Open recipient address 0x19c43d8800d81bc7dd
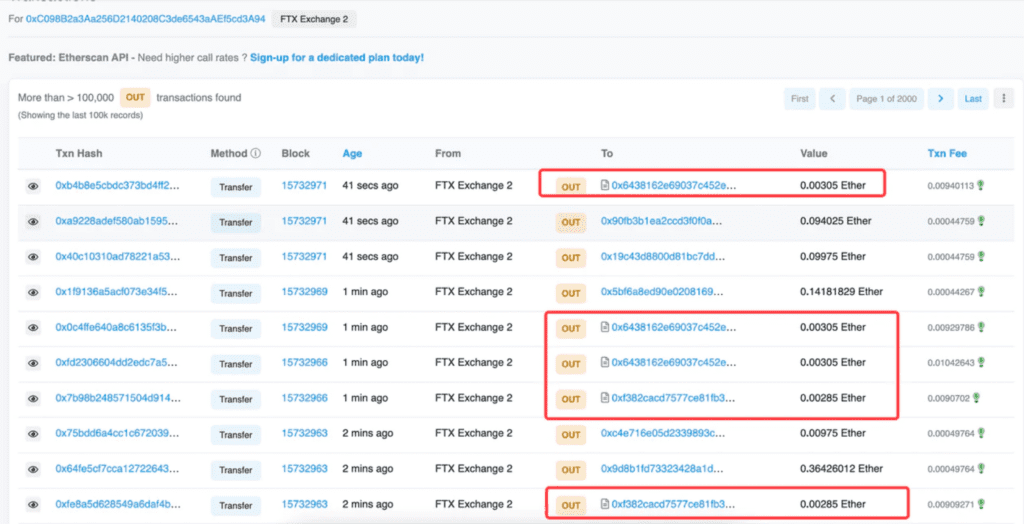The image size is (1024, 524). coord(662,256)
